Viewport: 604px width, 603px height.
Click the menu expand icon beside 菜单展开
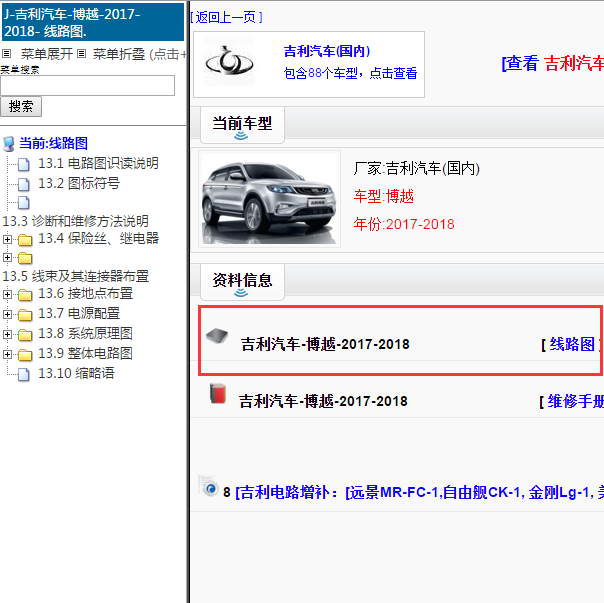click(x=7, y=54)
